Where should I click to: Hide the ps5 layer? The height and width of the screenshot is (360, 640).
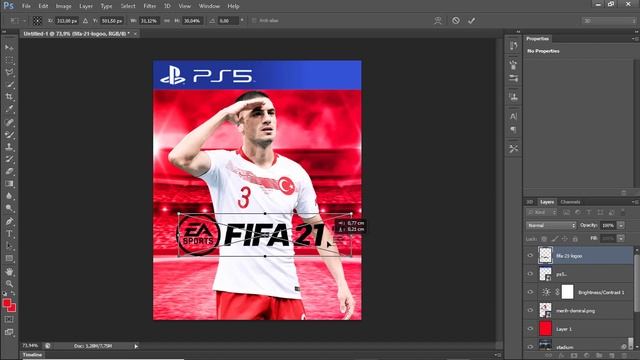pyautogui.click(x=530, y=274)
